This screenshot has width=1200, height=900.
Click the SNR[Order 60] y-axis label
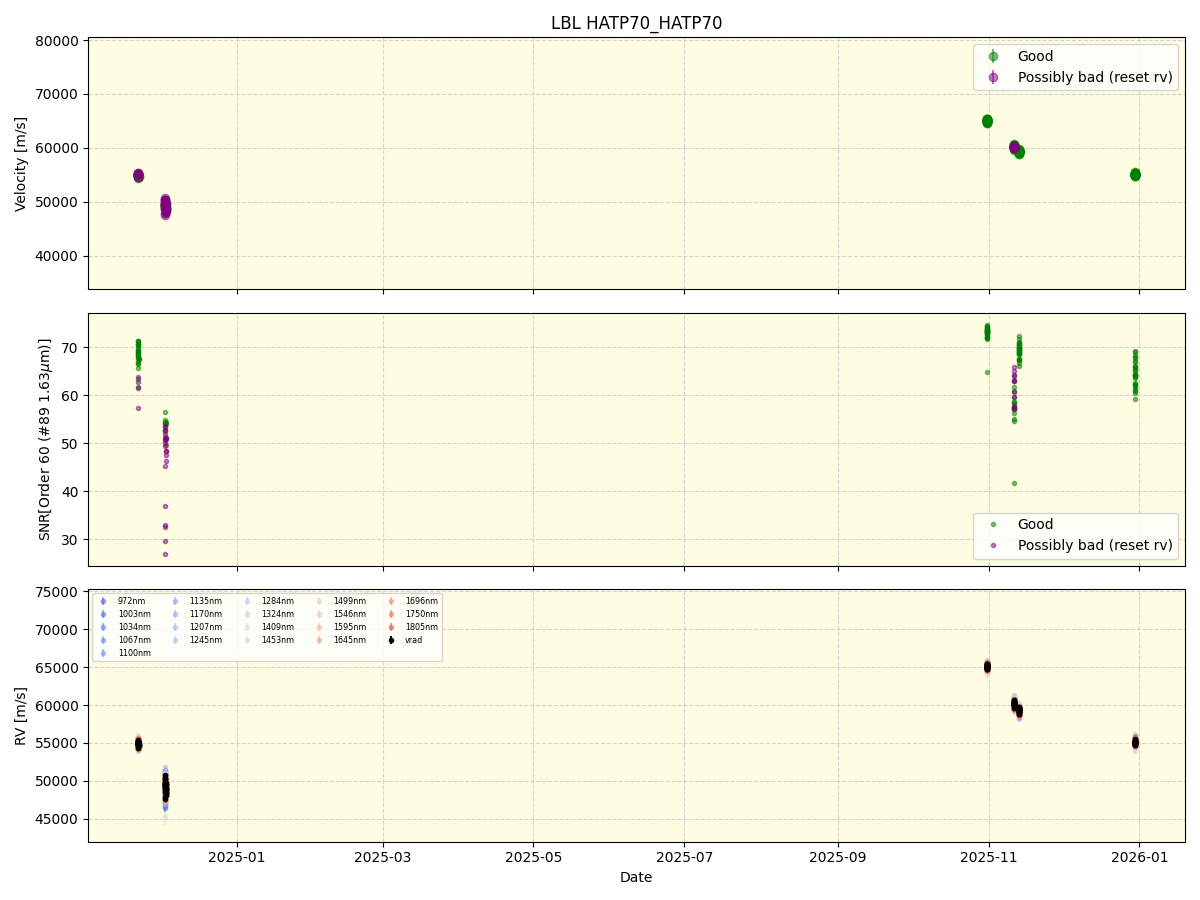coord(44,439)
